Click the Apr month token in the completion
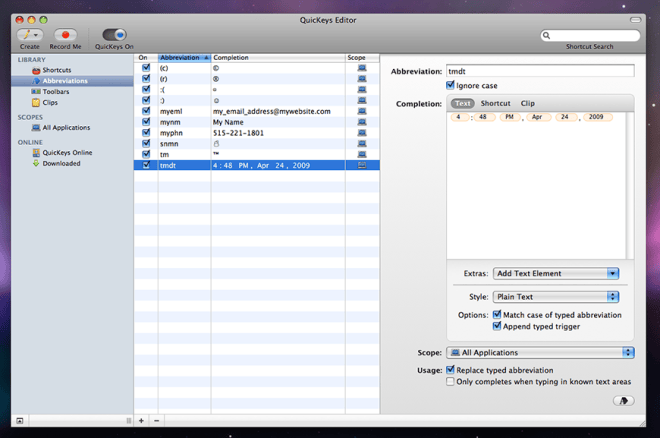The width and height of the screenshot is (660, 438). pos(537,117)
